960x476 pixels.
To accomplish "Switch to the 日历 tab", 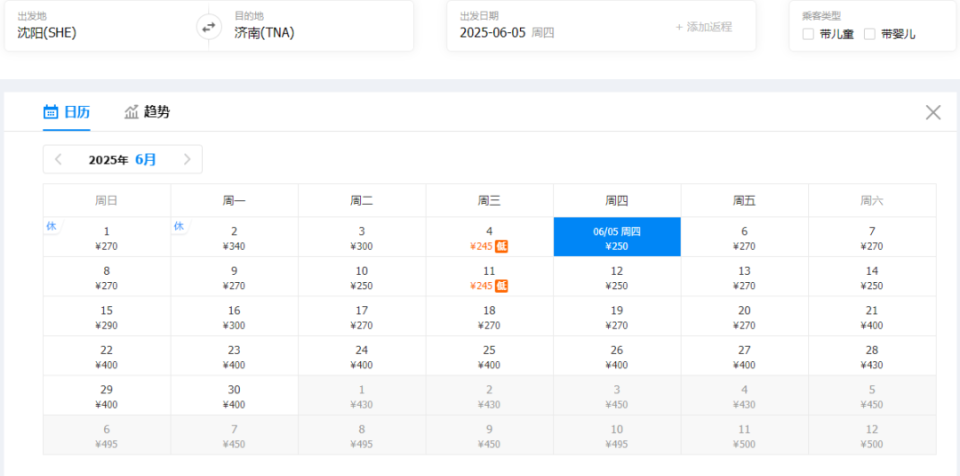I will [67, 112].
